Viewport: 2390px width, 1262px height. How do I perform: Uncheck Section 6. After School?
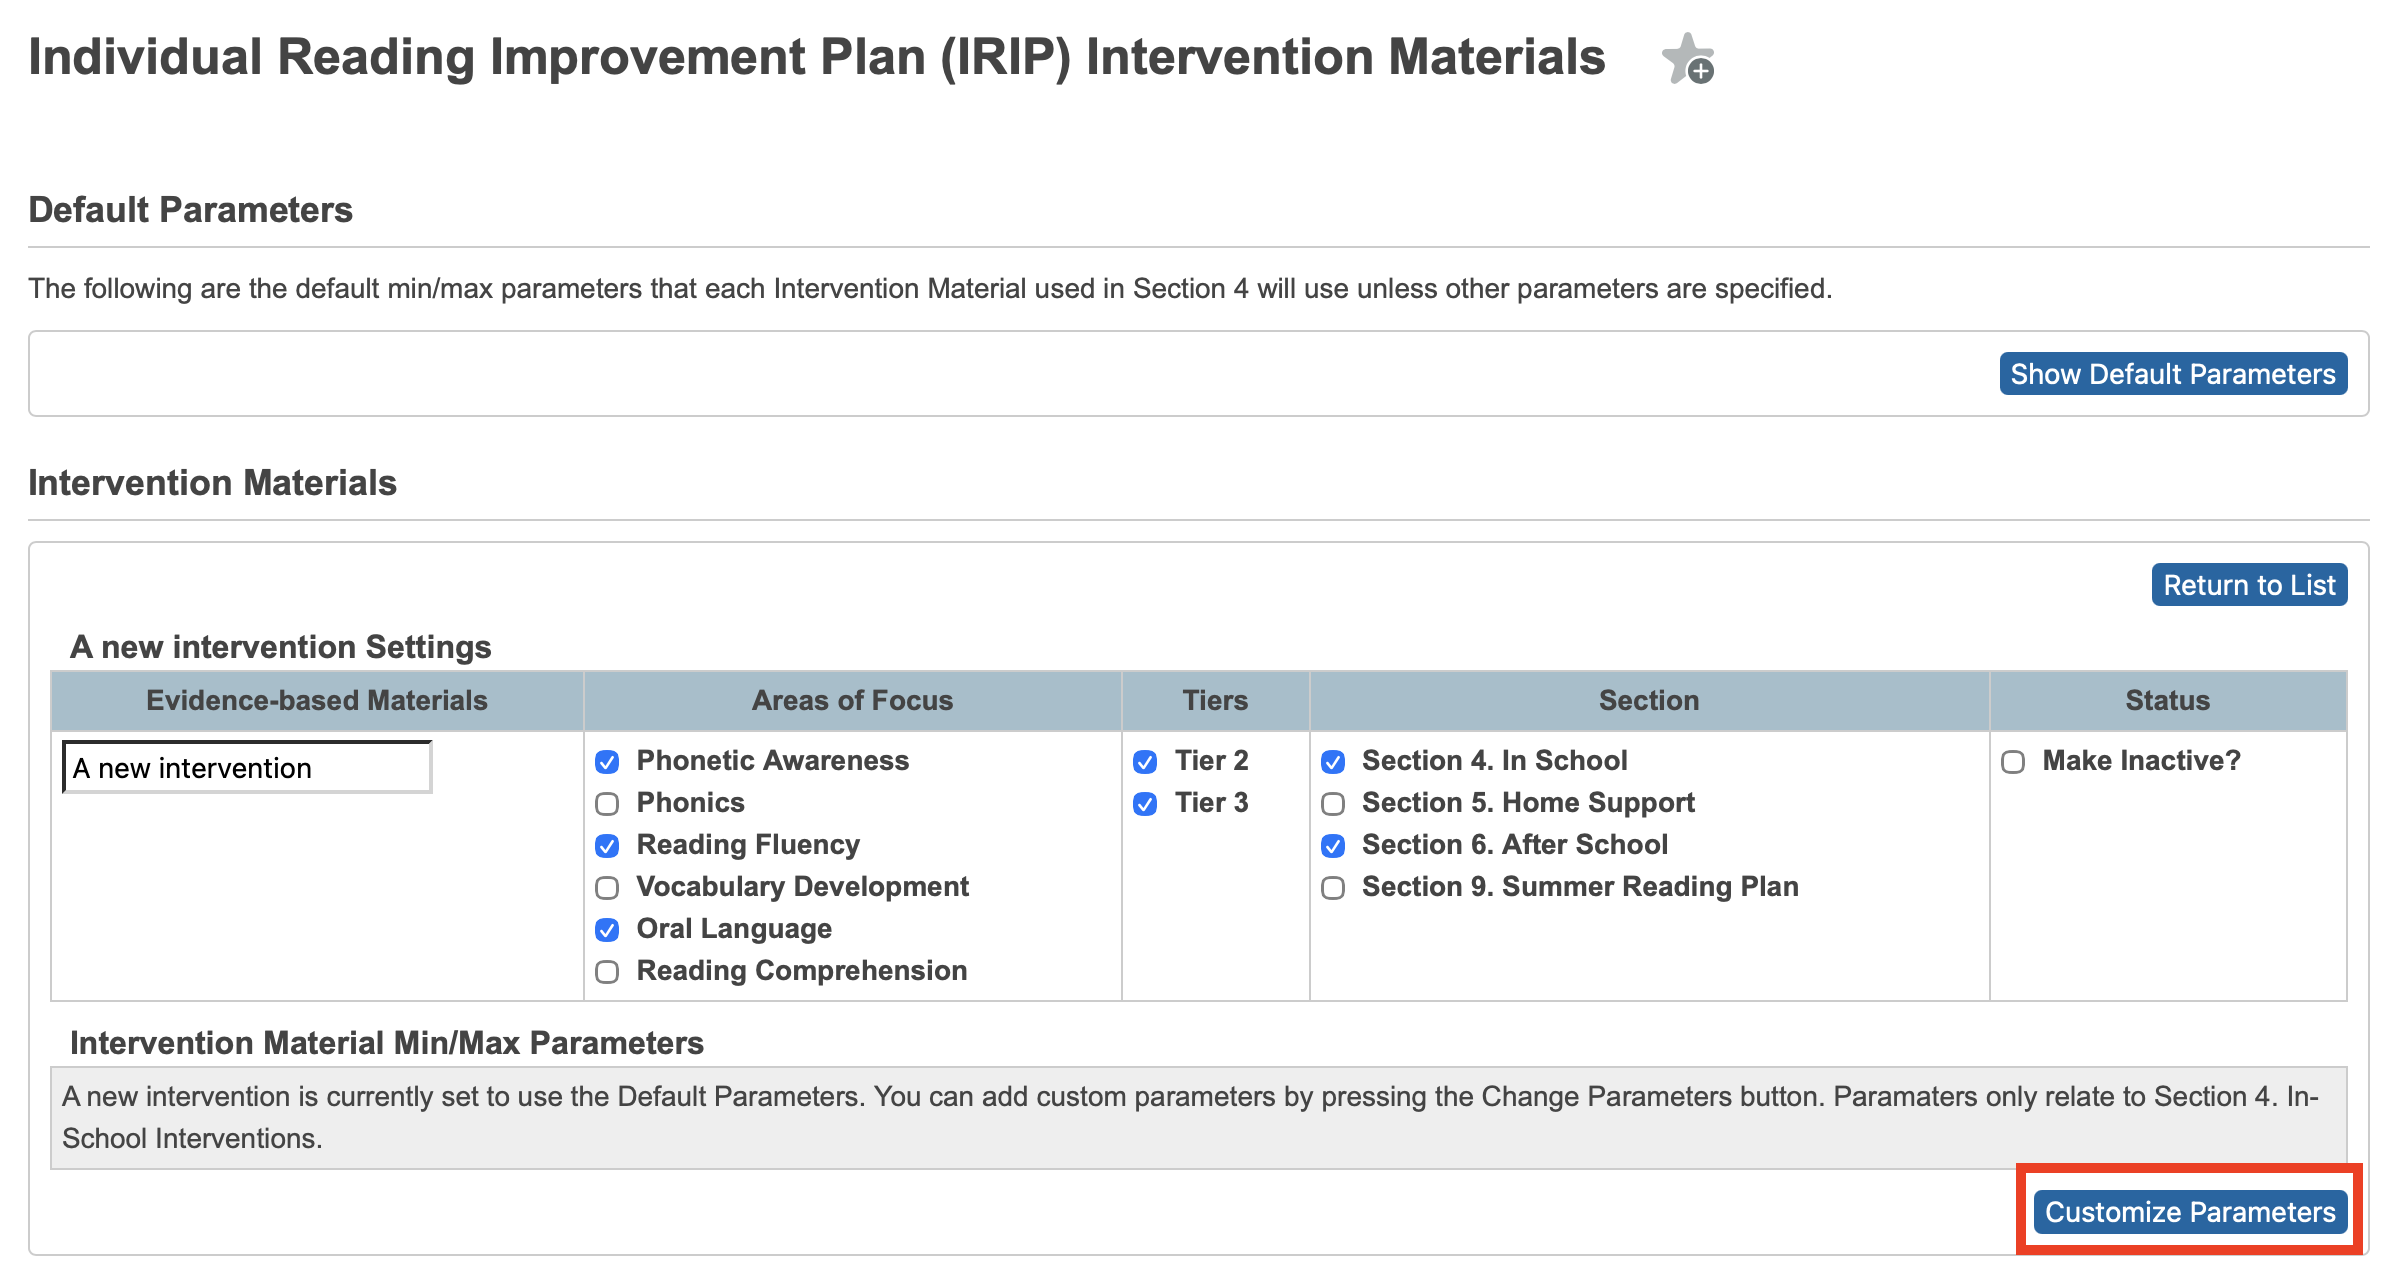tap(1332, 845)
